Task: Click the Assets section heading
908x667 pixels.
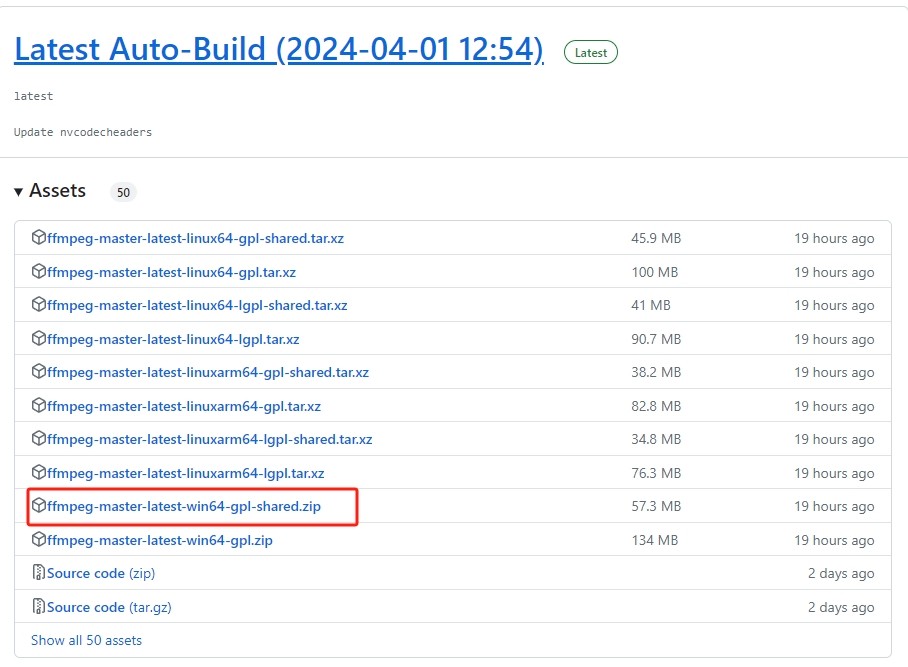Action: (57, 190)
